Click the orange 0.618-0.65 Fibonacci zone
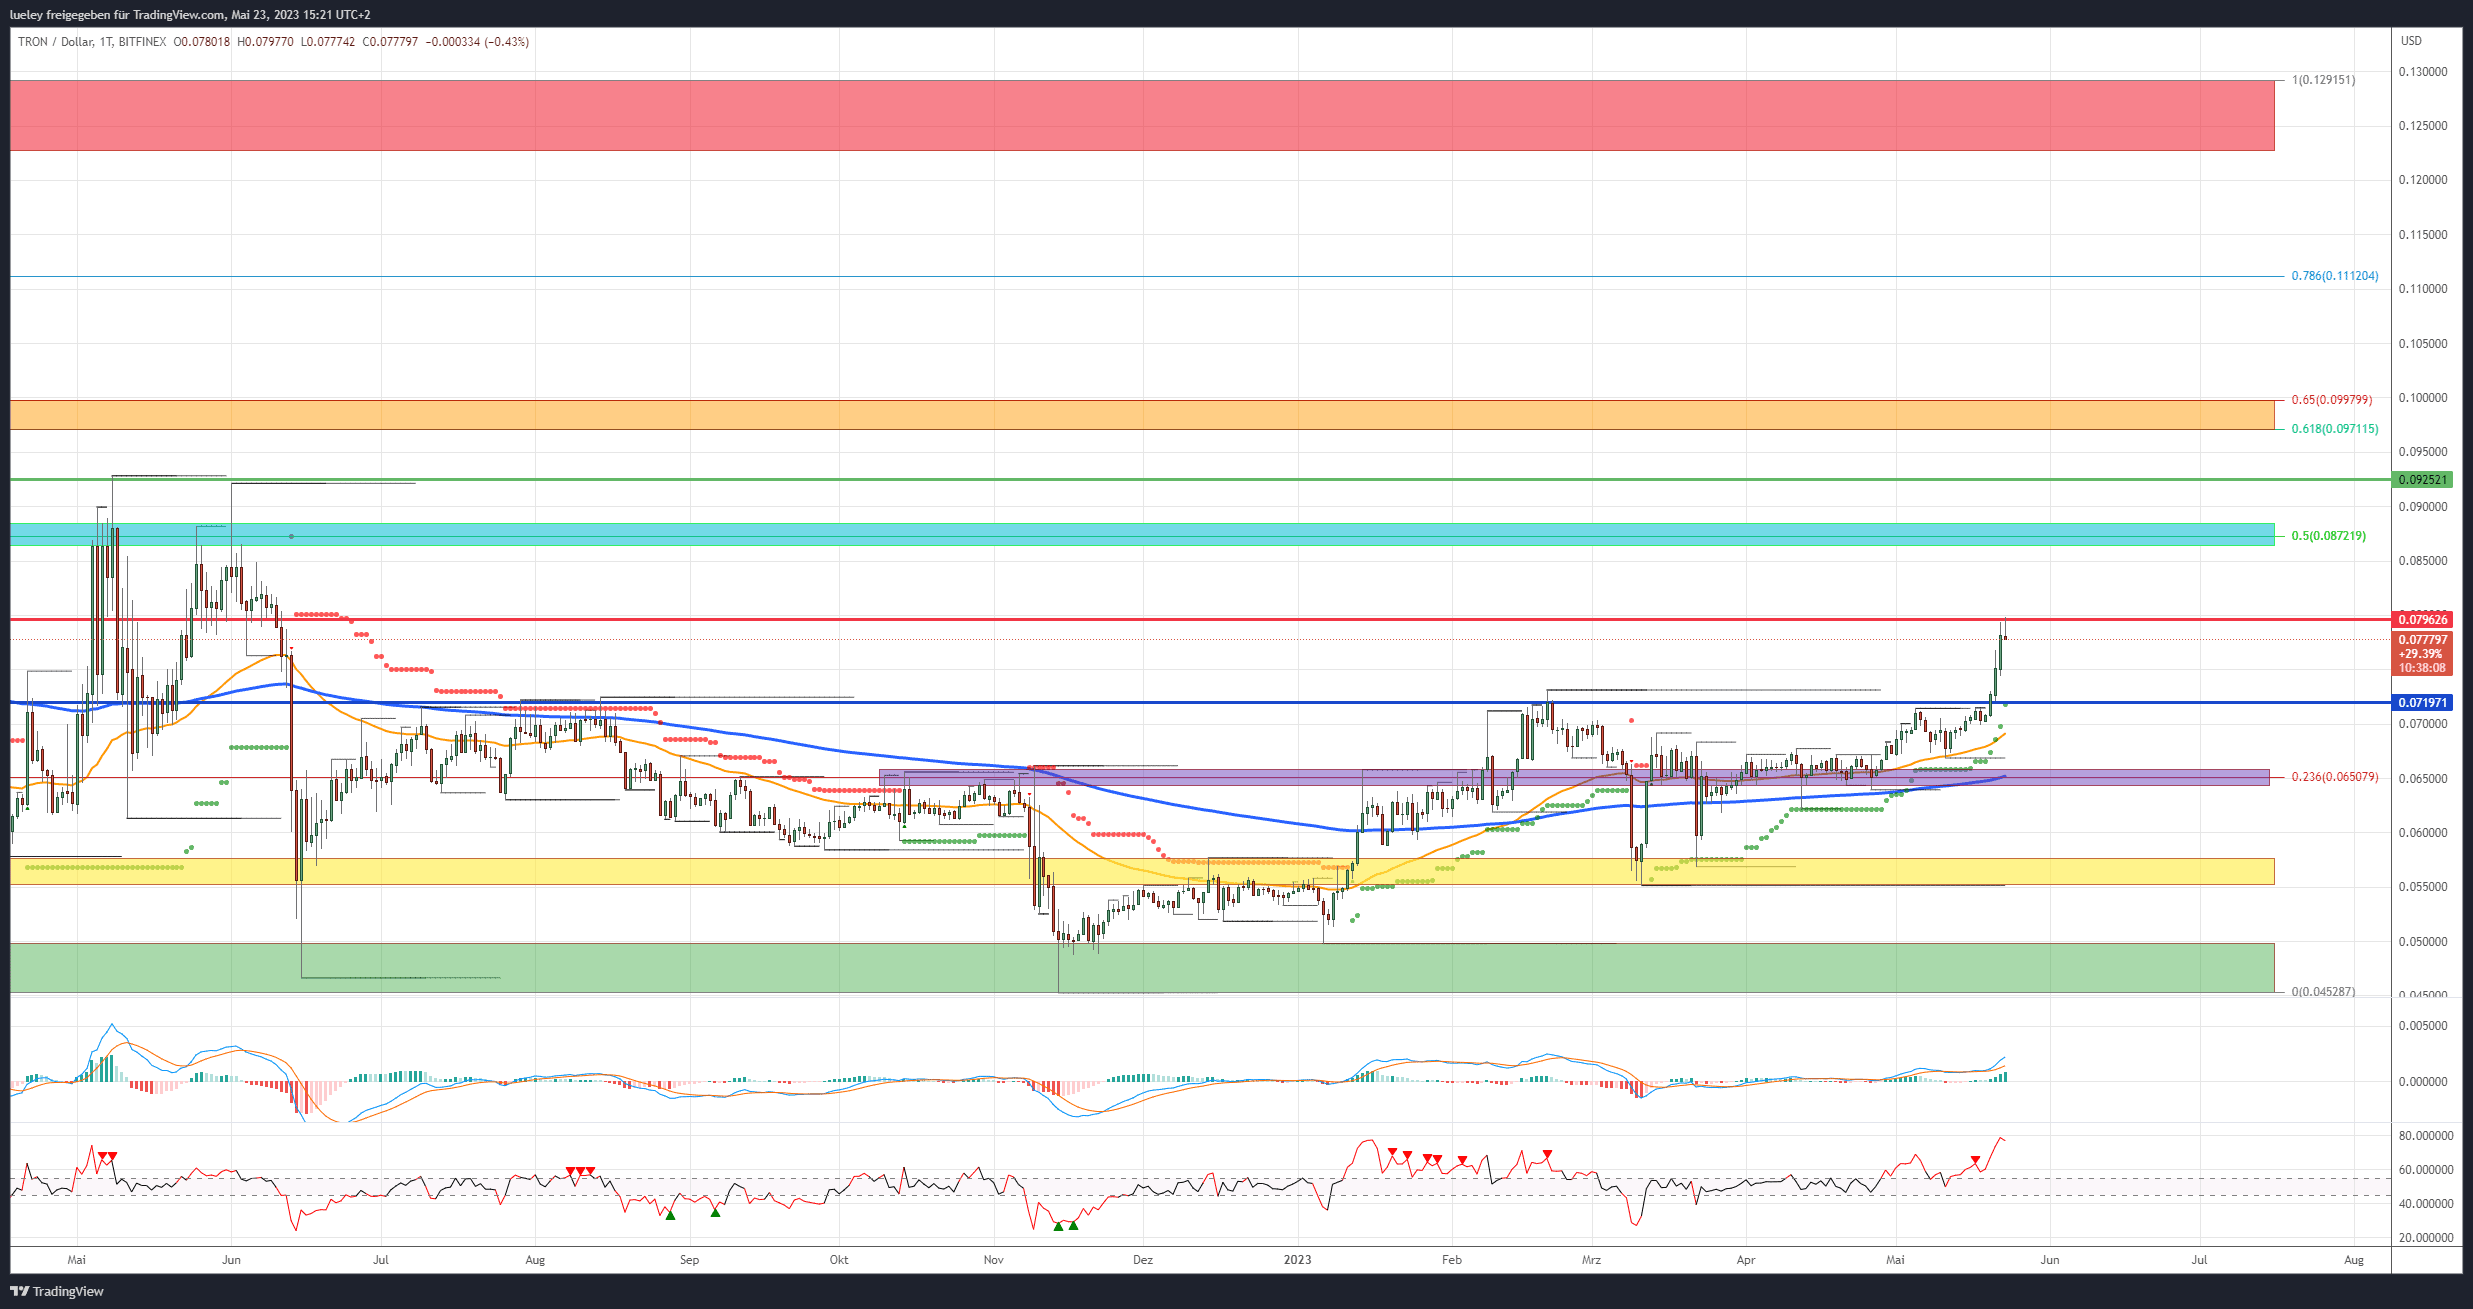Viewport: 2473px width, 1309px height. point(1142,415)
